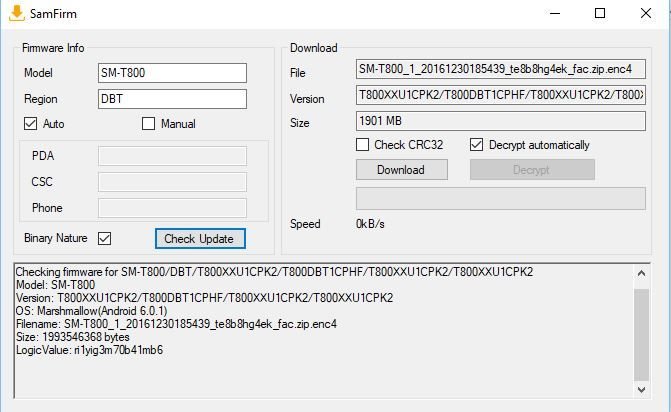Click the 'Download' group label
671x412 pixels.
(x=314, y=48)
